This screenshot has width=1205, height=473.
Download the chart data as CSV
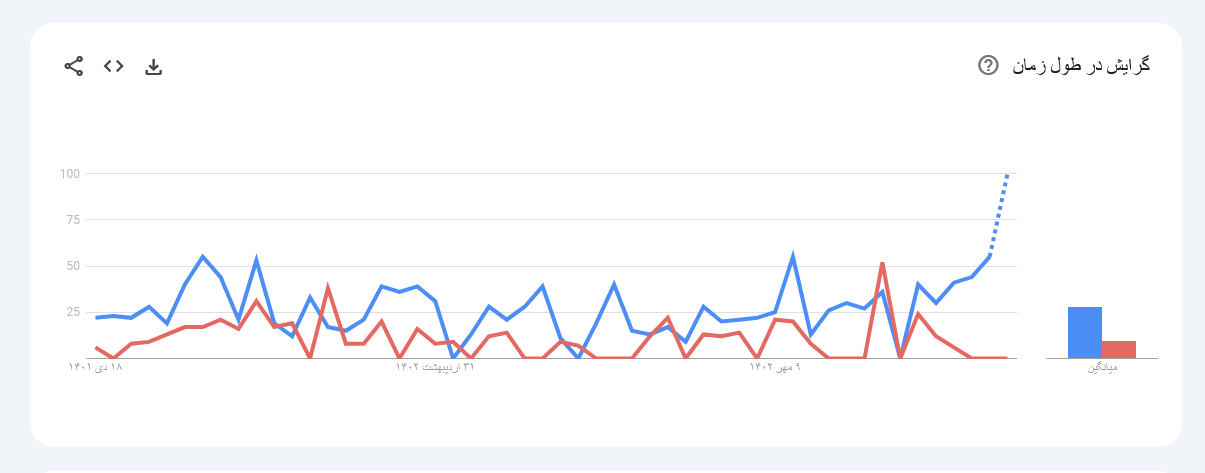153,67
